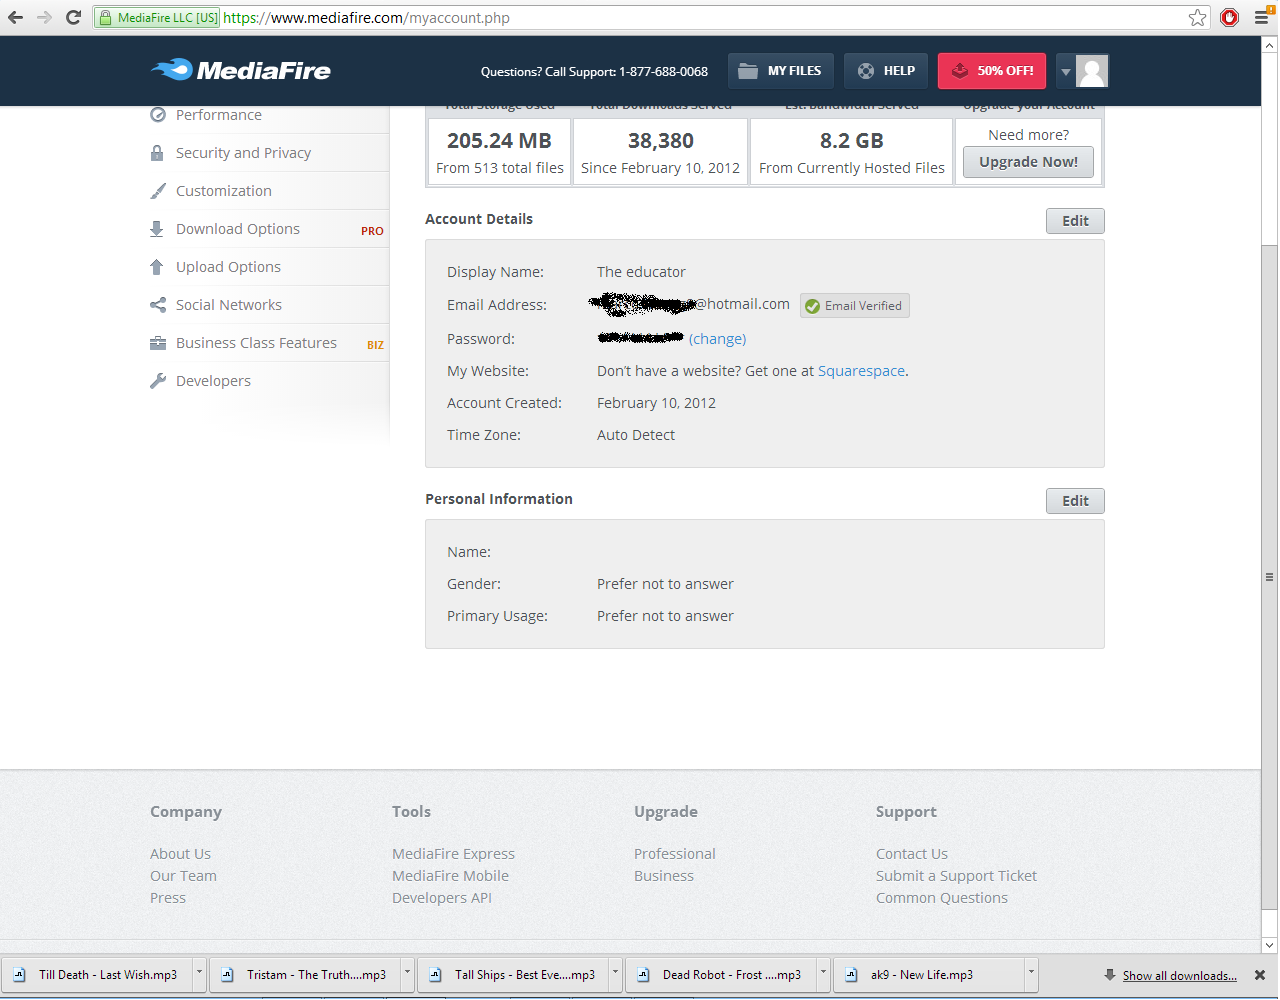The height and width of the screenshot is (1000, 1280).
Task: Open the Squarespace link
Action: pyautogui.click(x=861, y=371)
